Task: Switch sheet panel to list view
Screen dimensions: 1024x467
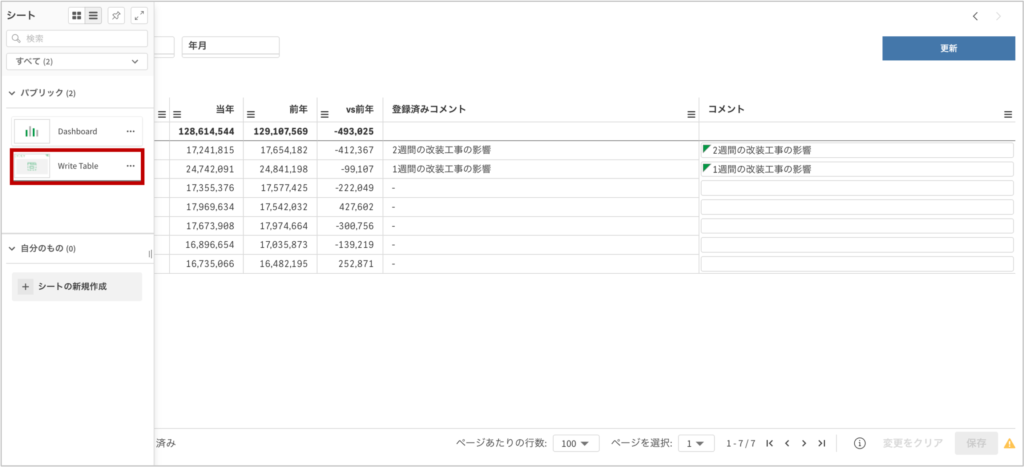Action: point(93,16)
